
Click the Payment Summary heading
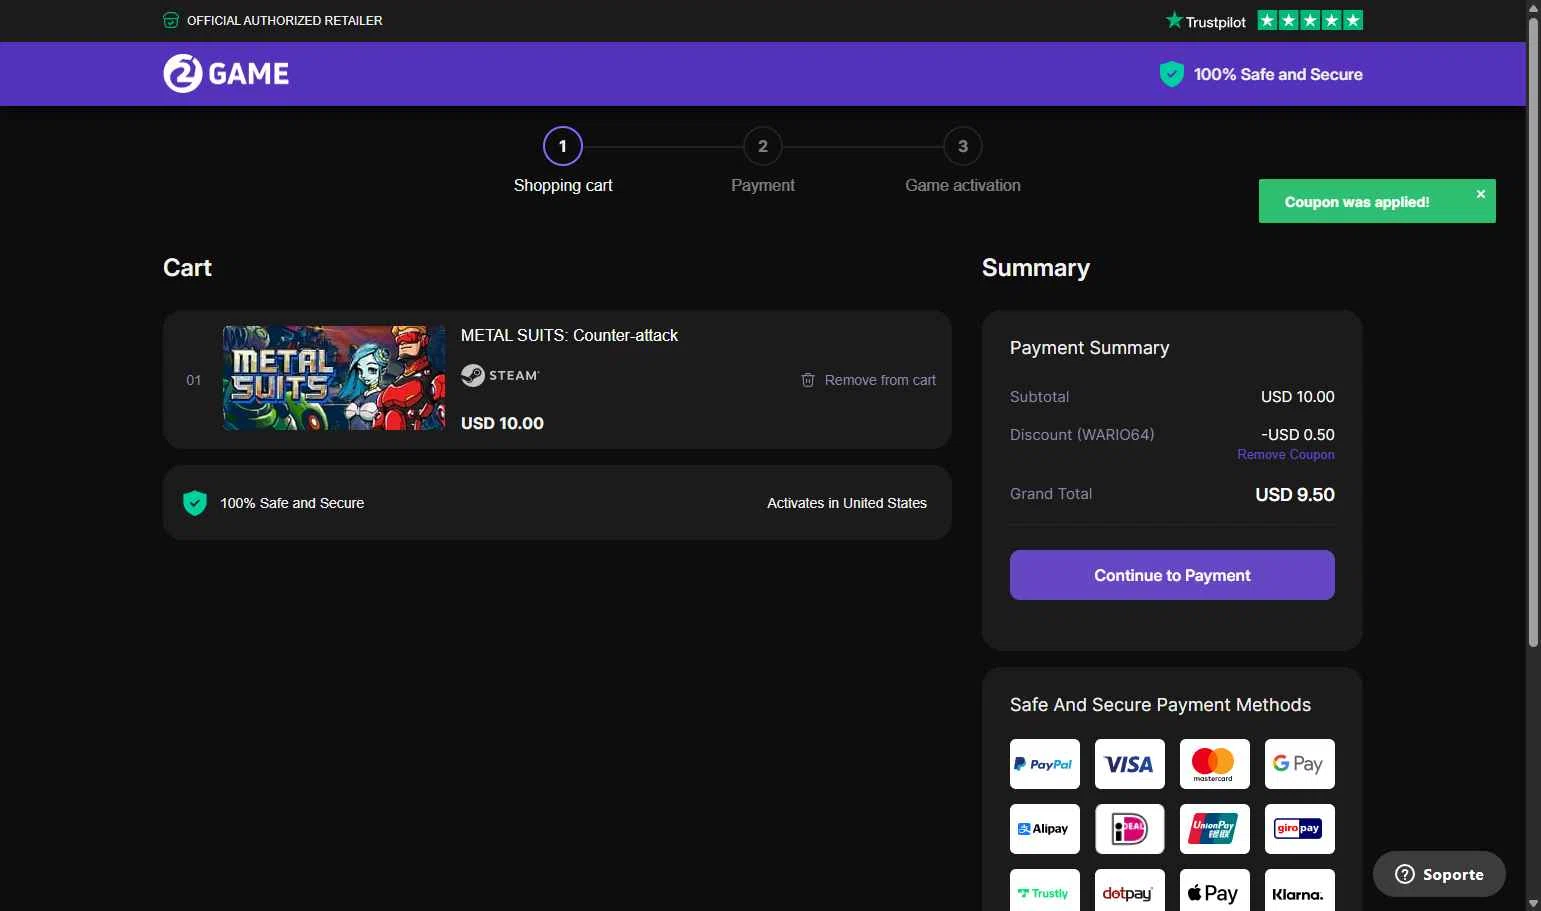click(1089, 348)
